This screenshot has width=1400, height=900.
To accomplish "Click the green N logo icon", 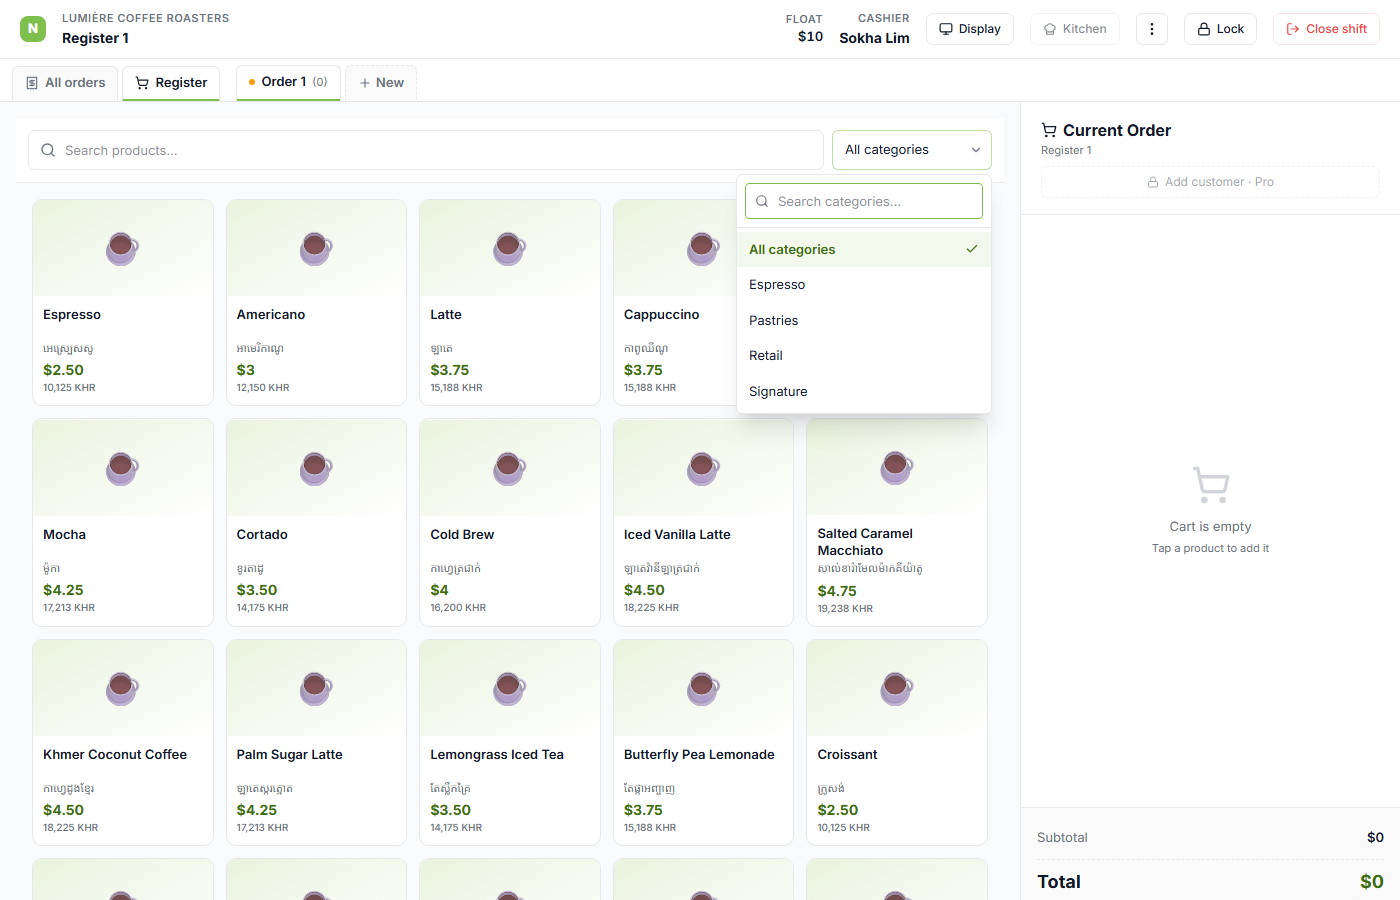I will pyautogui.click(x=33, y=29).
